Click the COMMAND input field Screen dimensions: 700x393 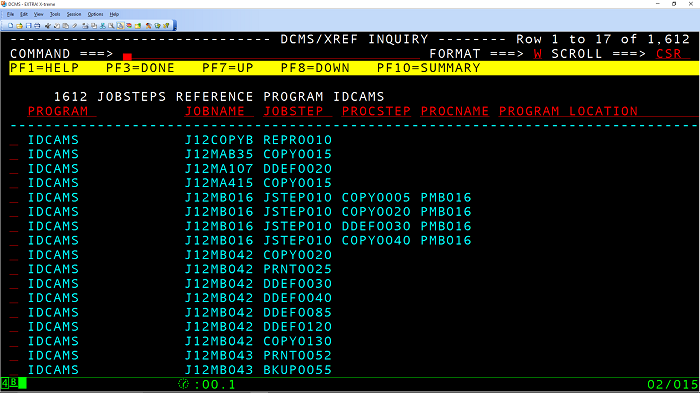point(271,54)
